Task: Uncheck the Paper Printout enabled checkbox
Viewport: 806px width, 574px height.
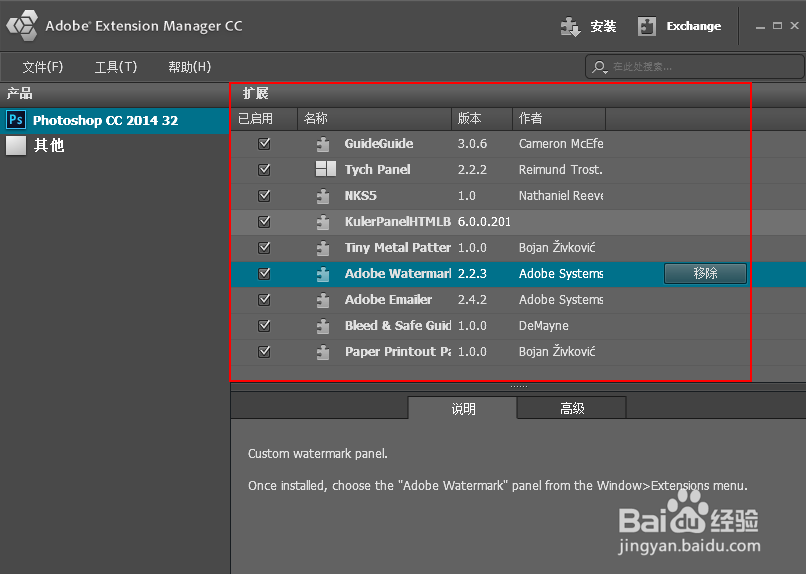Action: (264, 352)
